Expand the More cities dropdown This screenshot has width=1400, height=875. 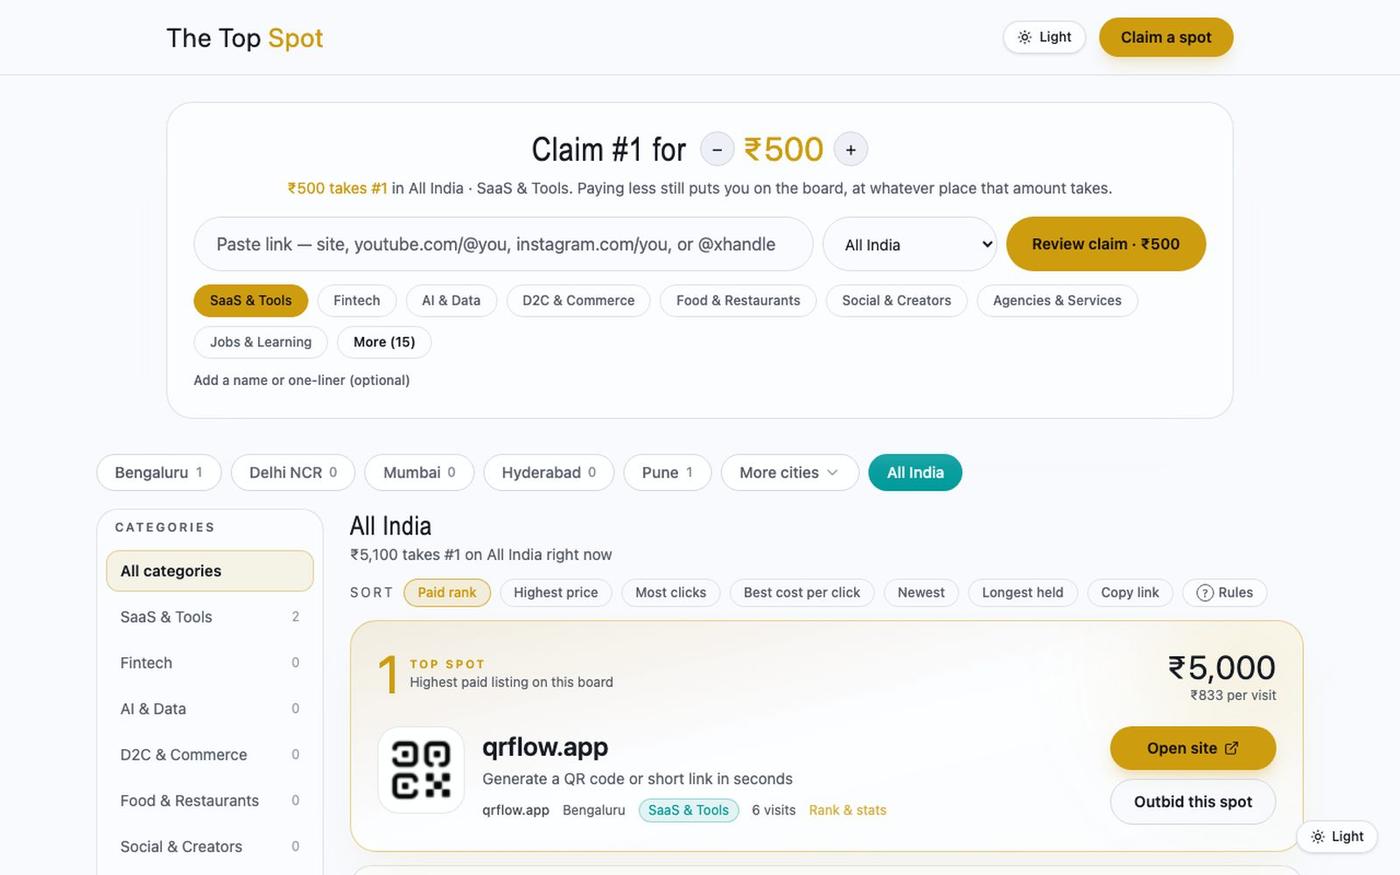pos(790,472)
